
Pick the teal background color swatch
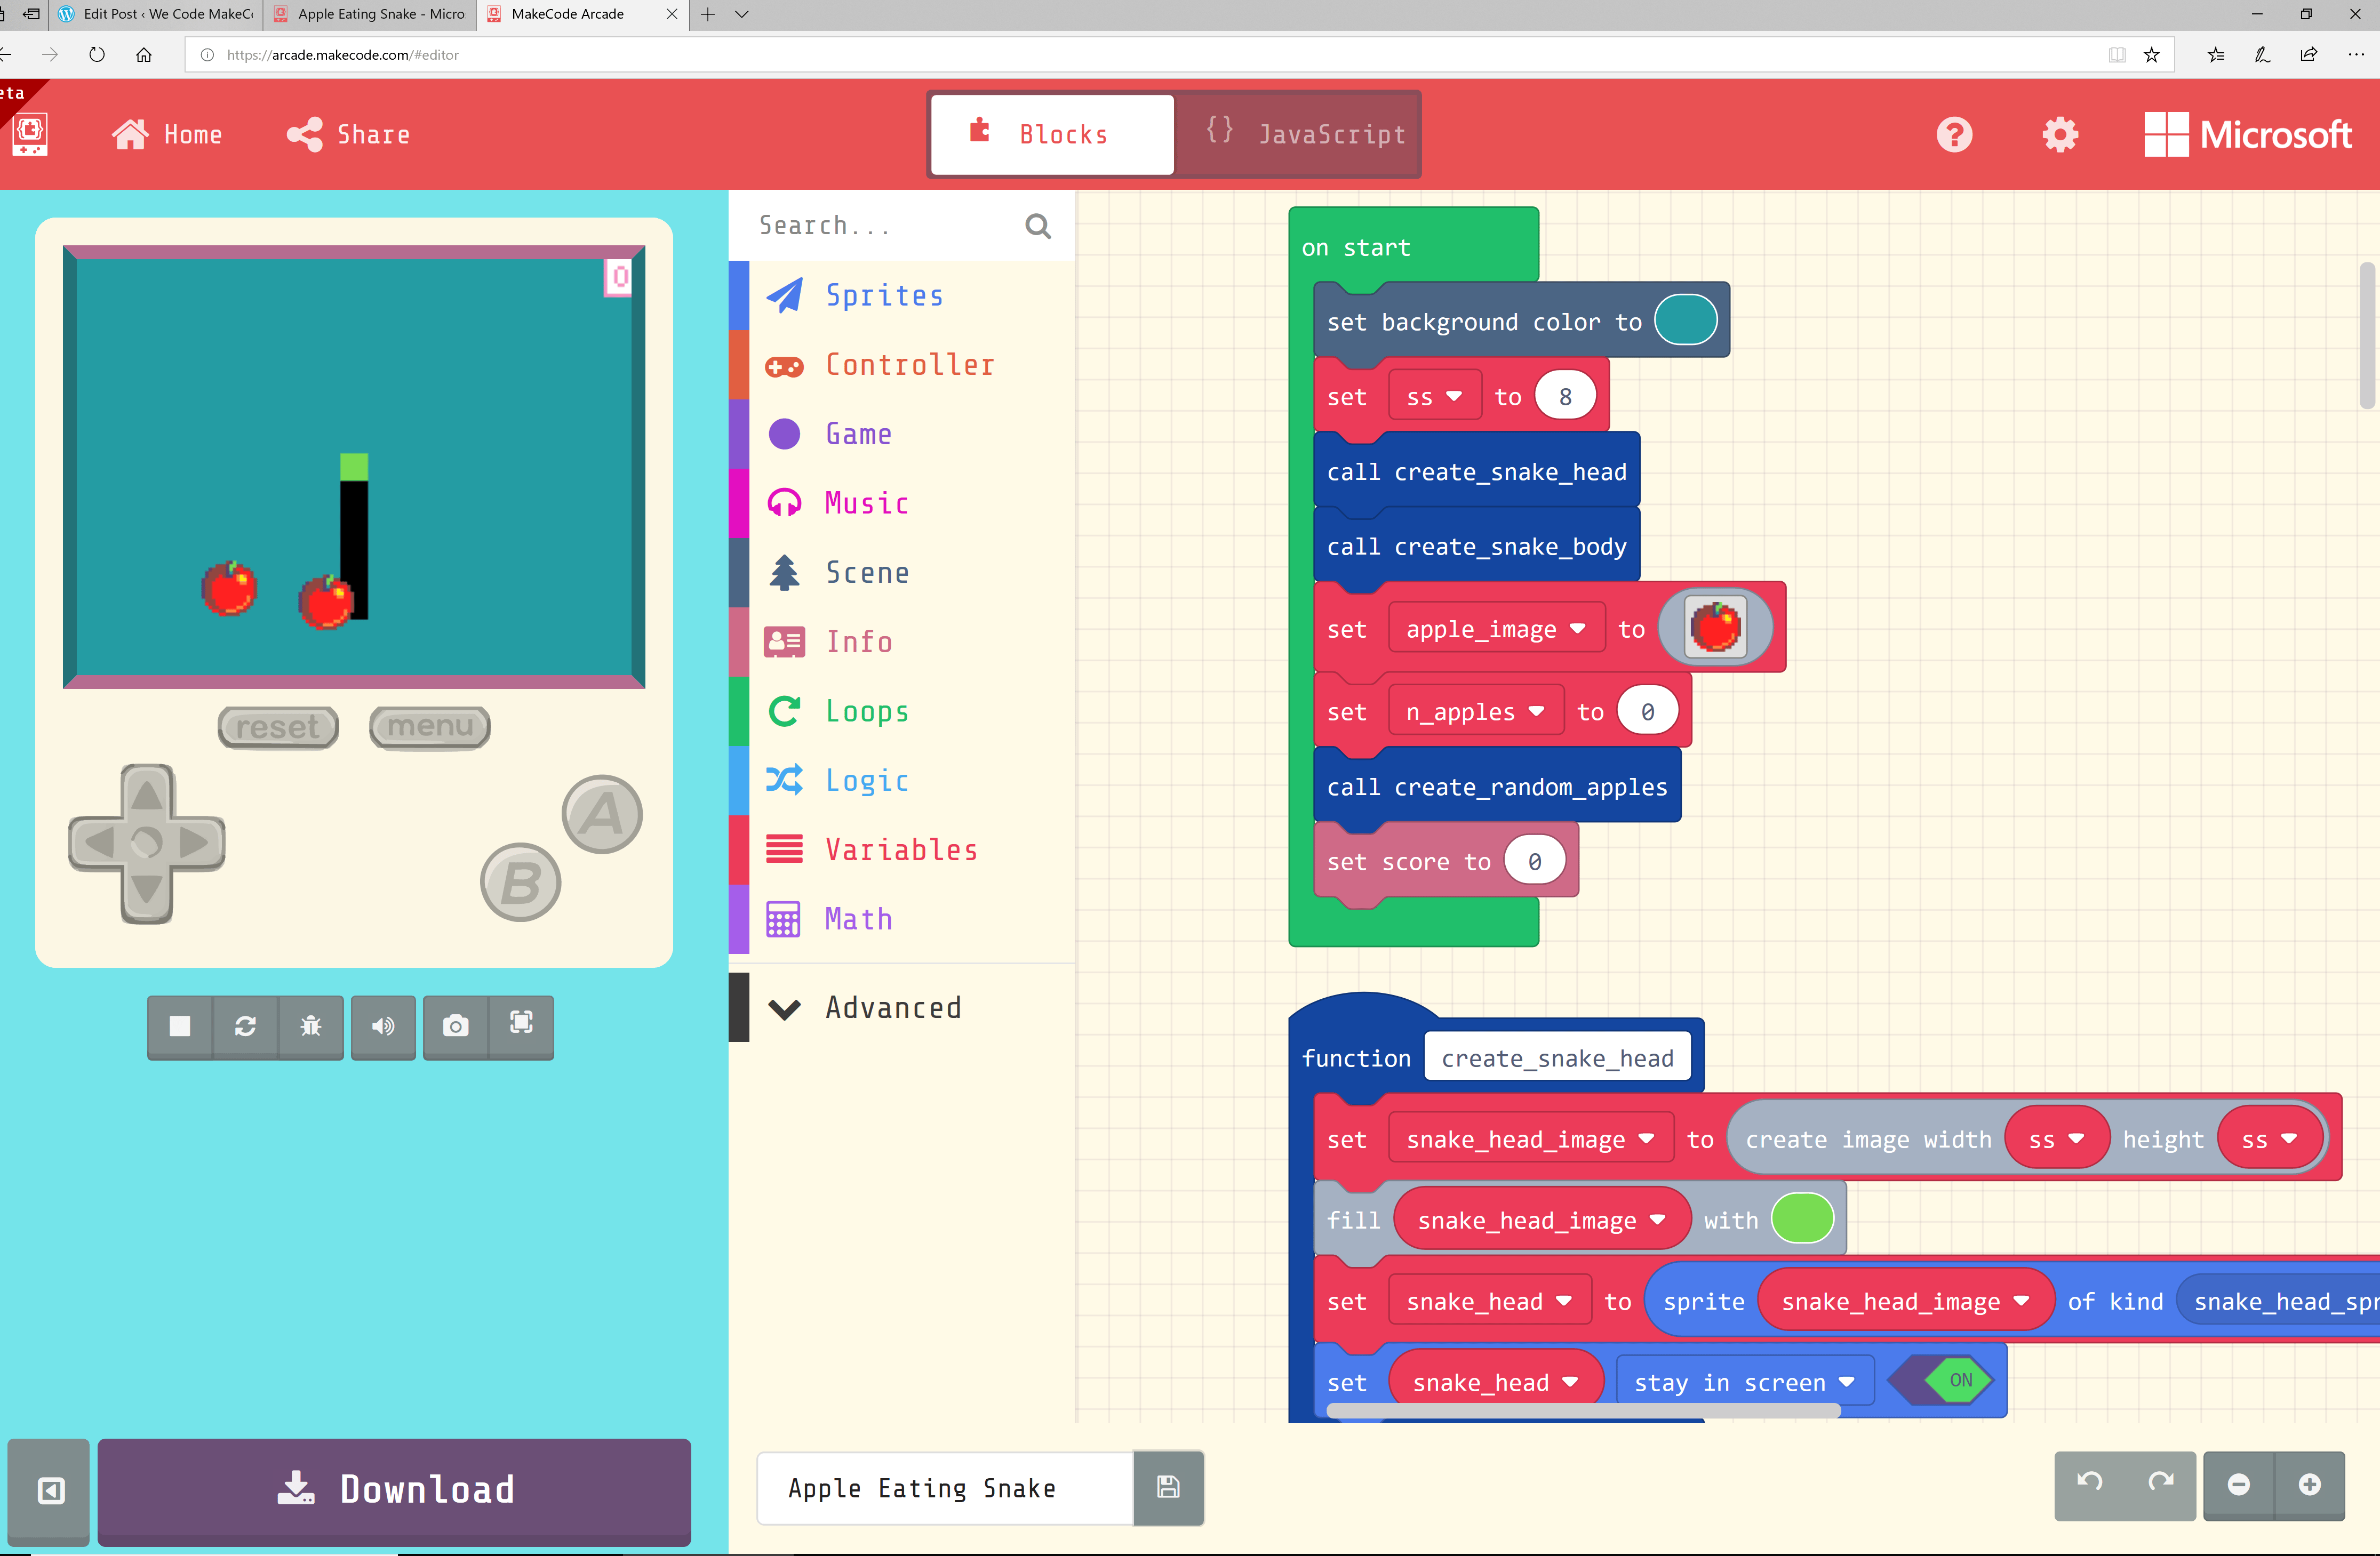click(x=1686, y=320)
